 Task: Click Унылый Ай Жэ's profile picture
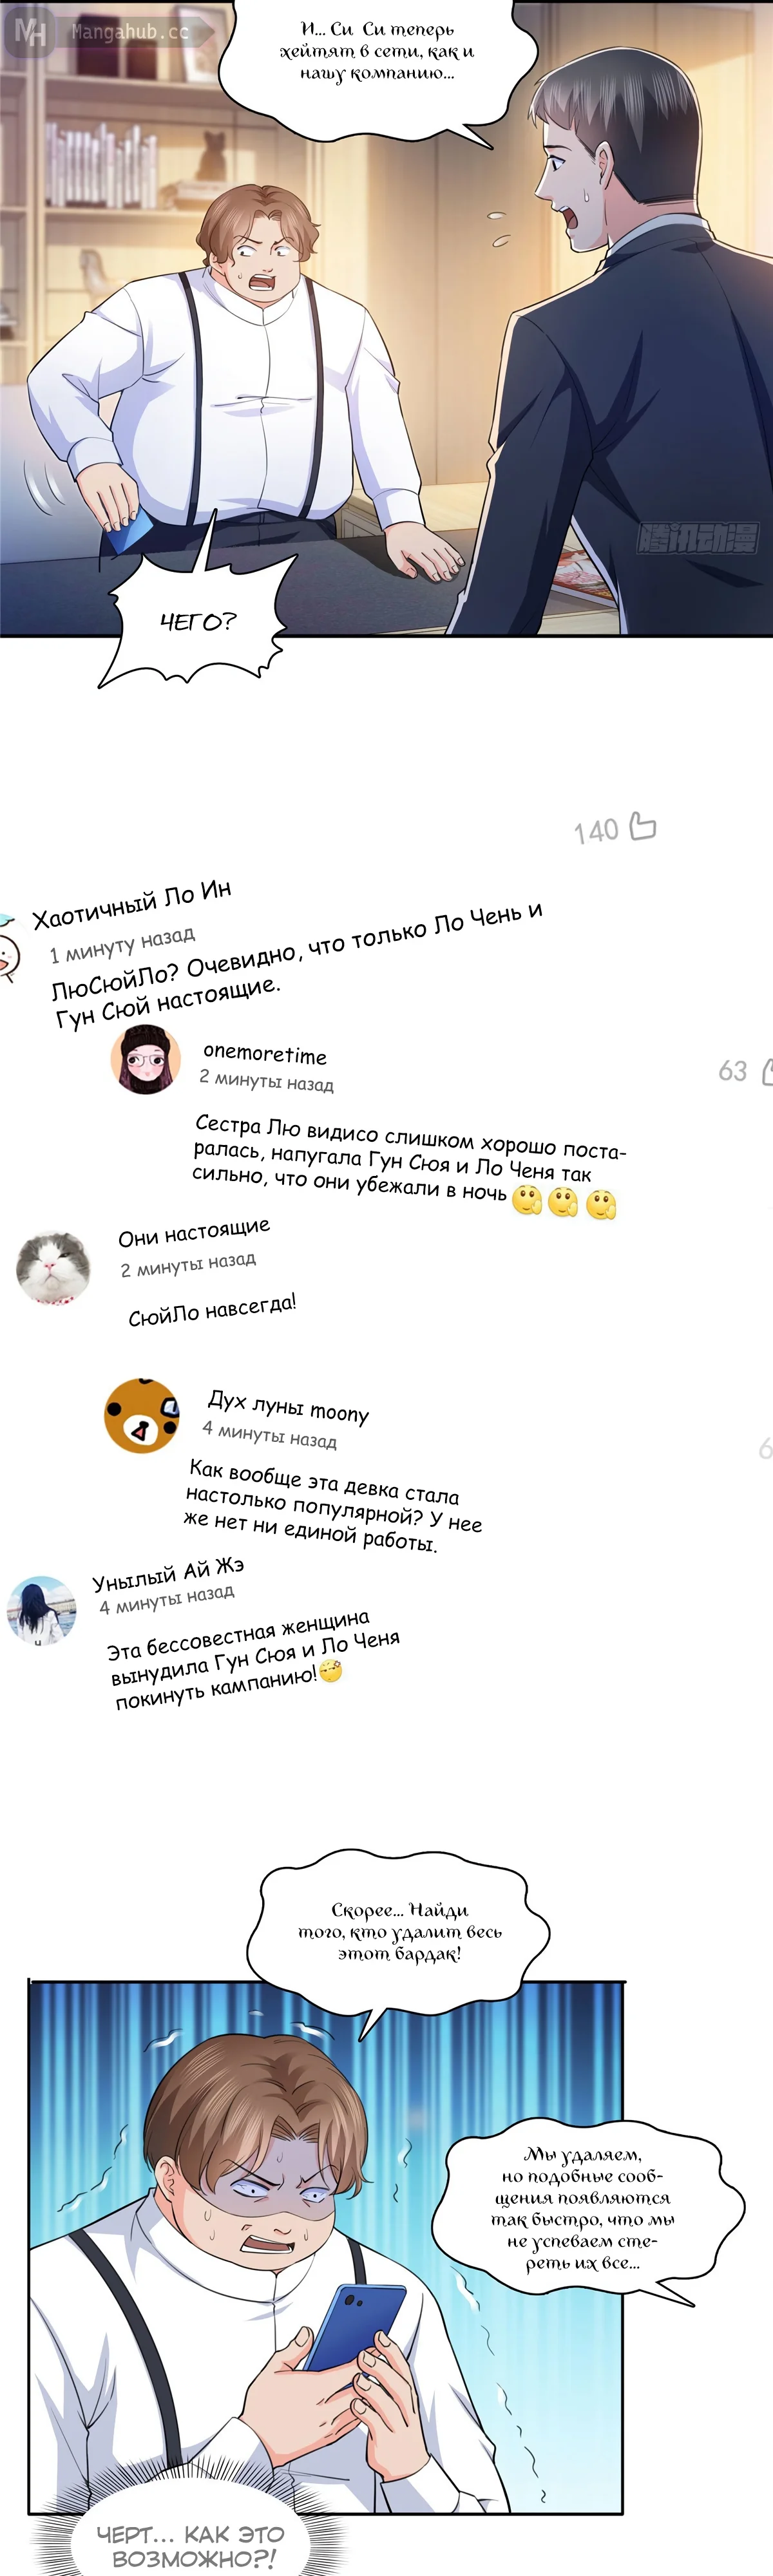tap(41, 1610)
